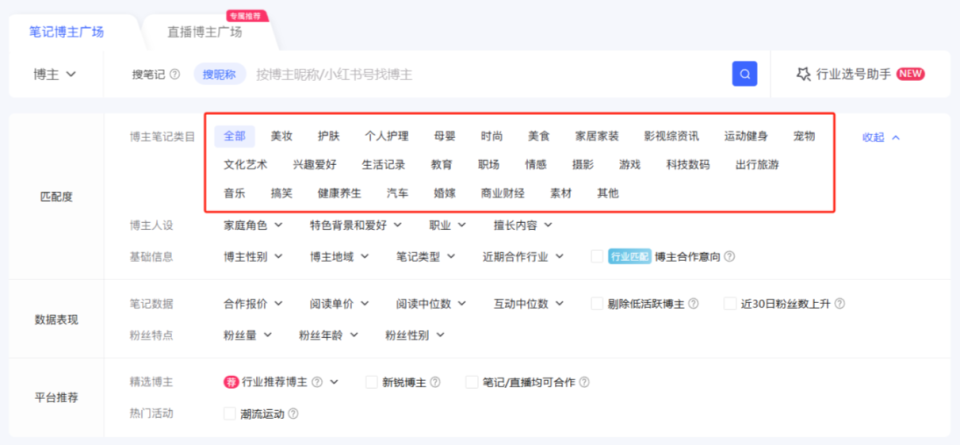Image resolution: width=960 pixels, height=445 pixels.
Task: Click help icon after 近30日粉丝数上升
Action: coord(839,304)
